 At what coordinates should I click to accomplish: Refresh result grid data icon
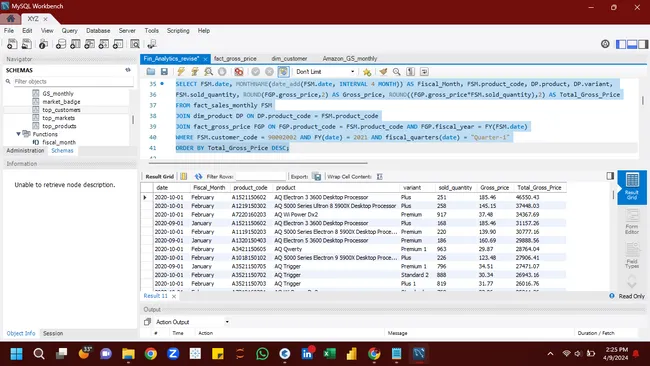coord(199,177)
